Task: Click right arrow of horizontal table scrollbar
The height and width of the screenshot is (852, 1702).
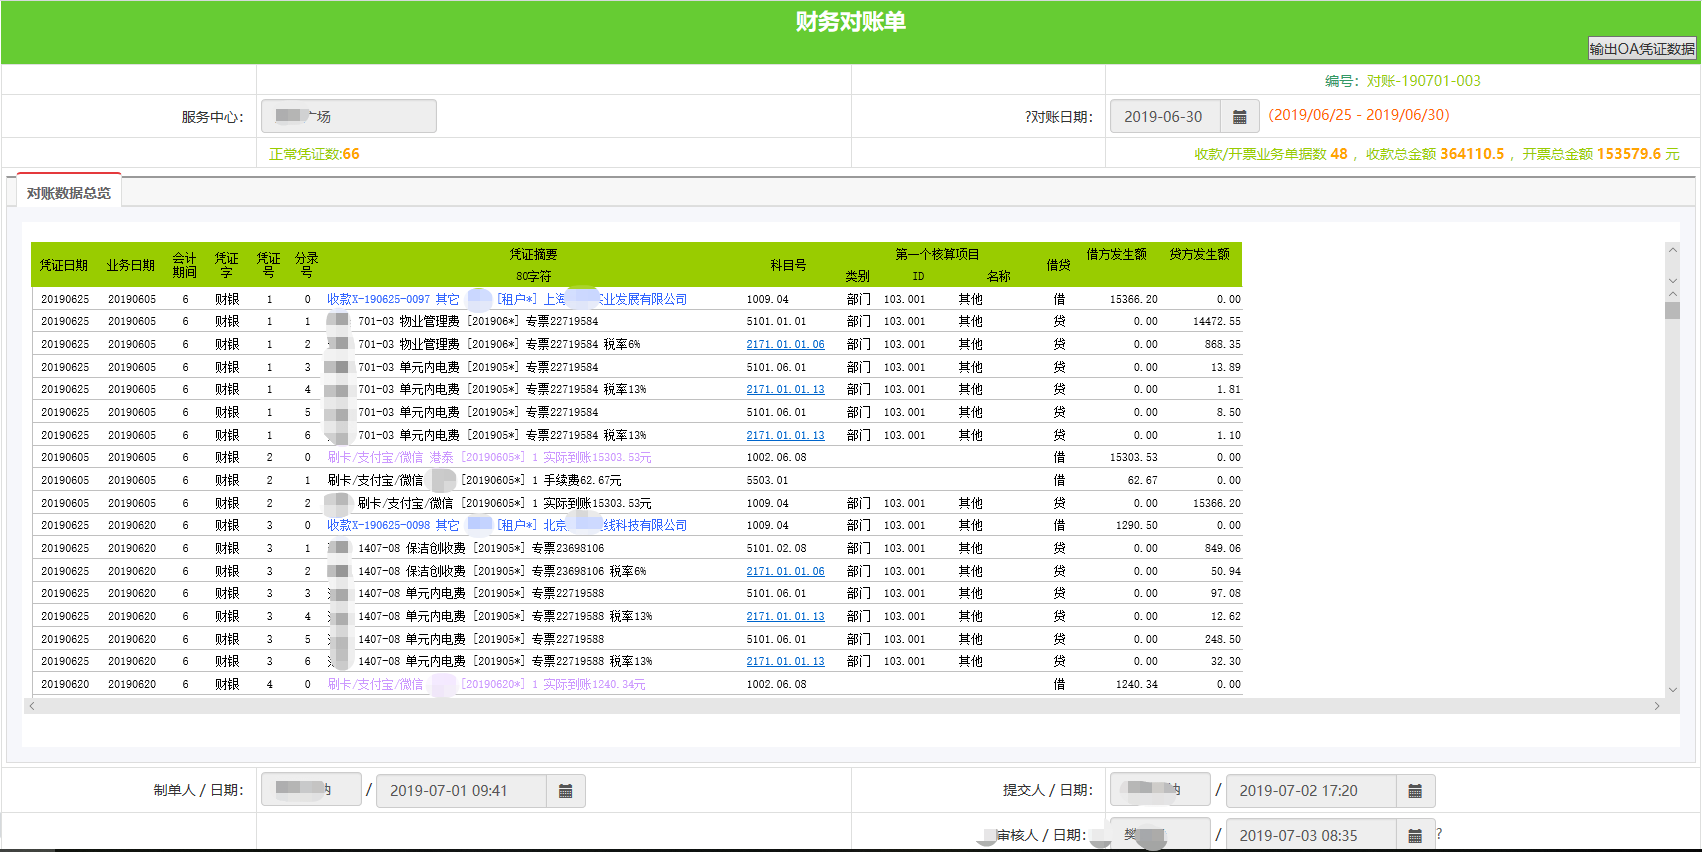Action: tap(1656, 706)
